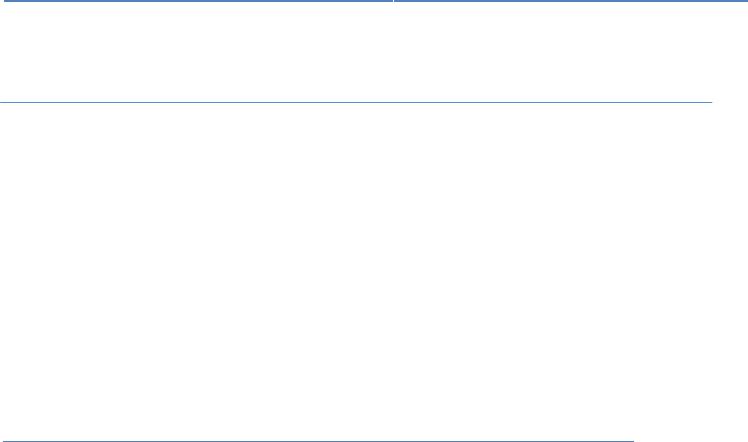Click the gap between the top blue segments
The width and height of the screenshot is (748, 442).
(x=394, y=1)
